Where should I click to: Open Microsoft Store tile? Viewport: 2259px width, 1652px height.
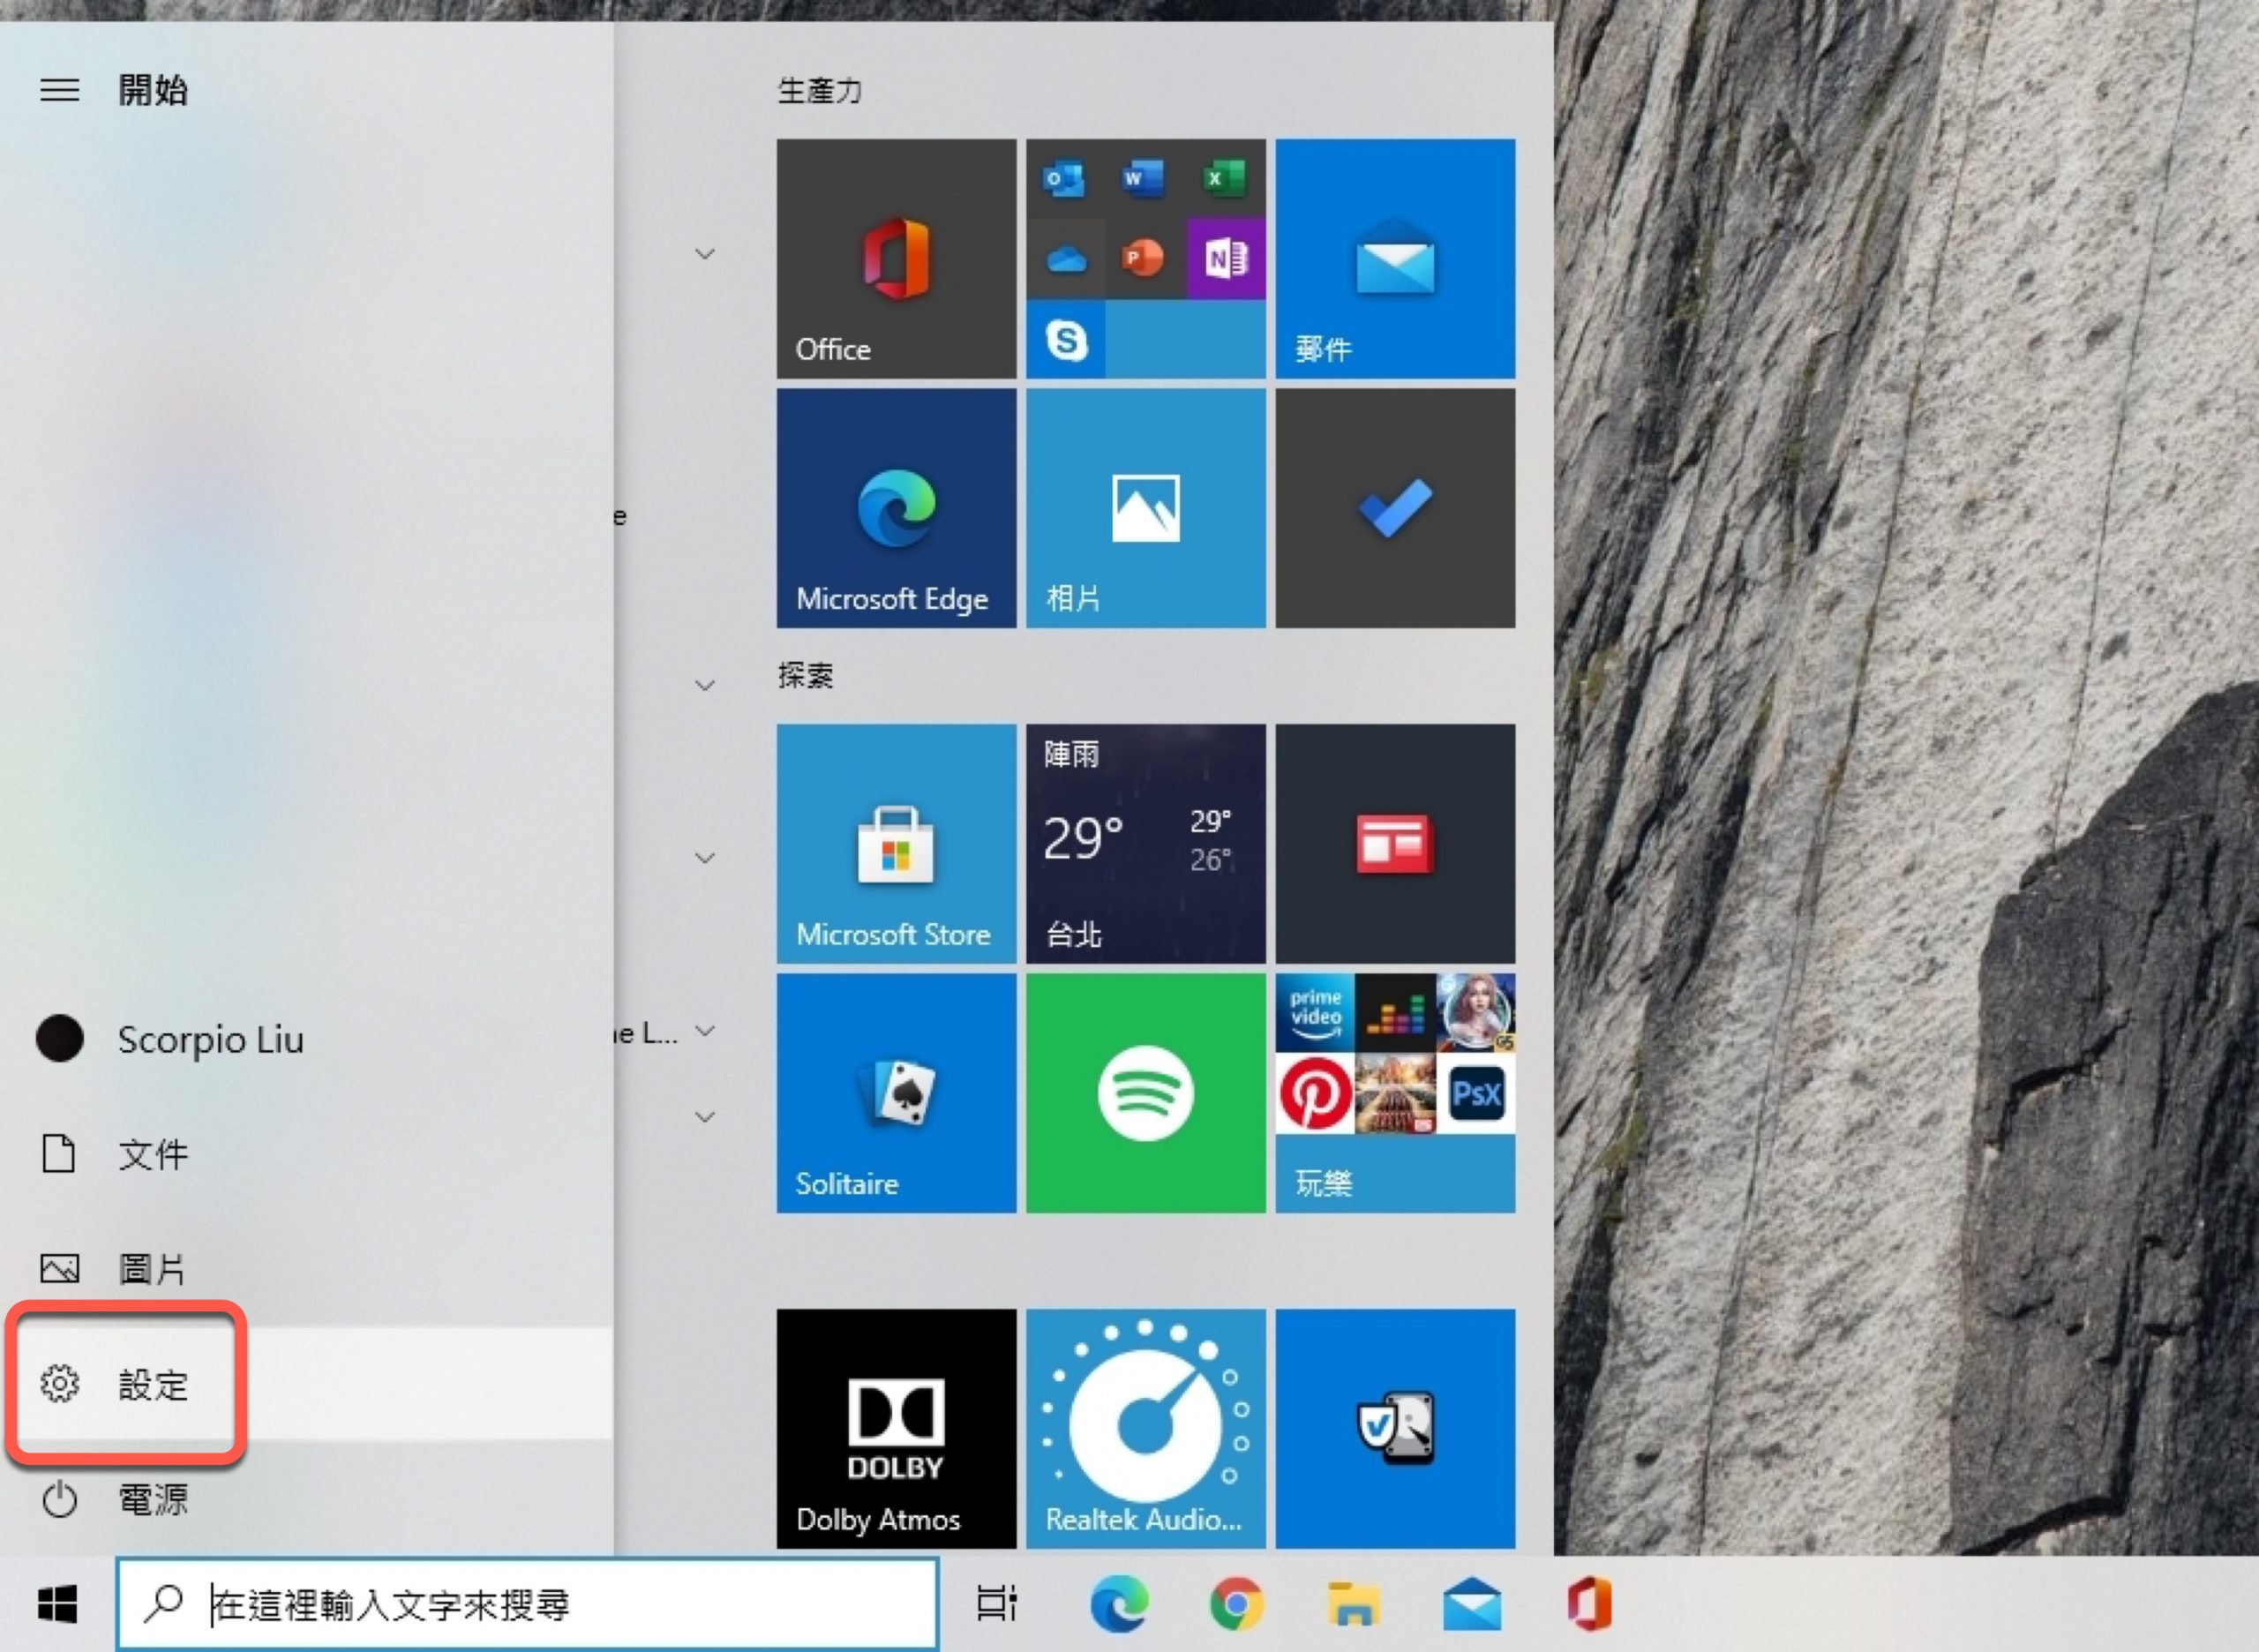[895, 843]
